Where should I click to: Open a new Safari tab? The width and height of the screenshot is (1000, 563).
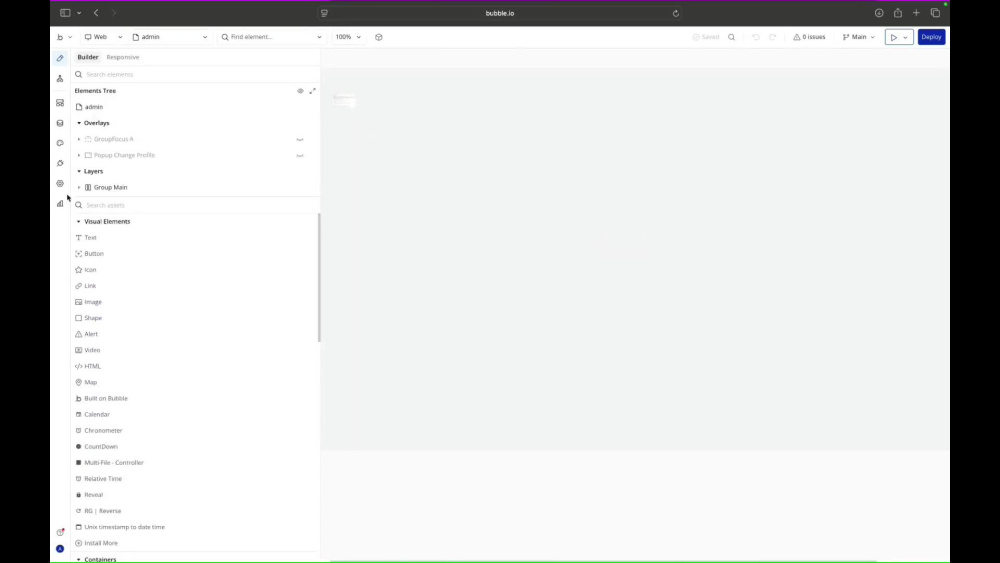pyautogui.click(x=916, y=13)
